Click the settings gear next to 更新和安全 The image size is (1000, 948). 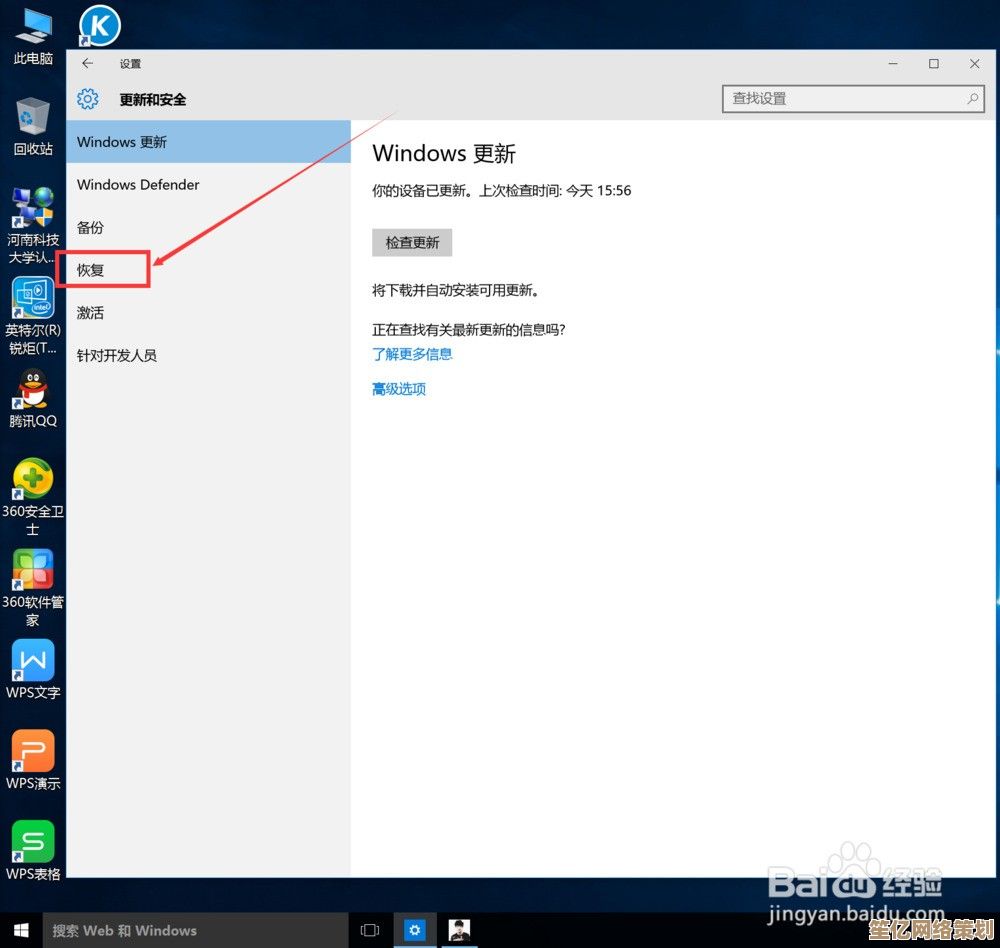coord(87,99)
